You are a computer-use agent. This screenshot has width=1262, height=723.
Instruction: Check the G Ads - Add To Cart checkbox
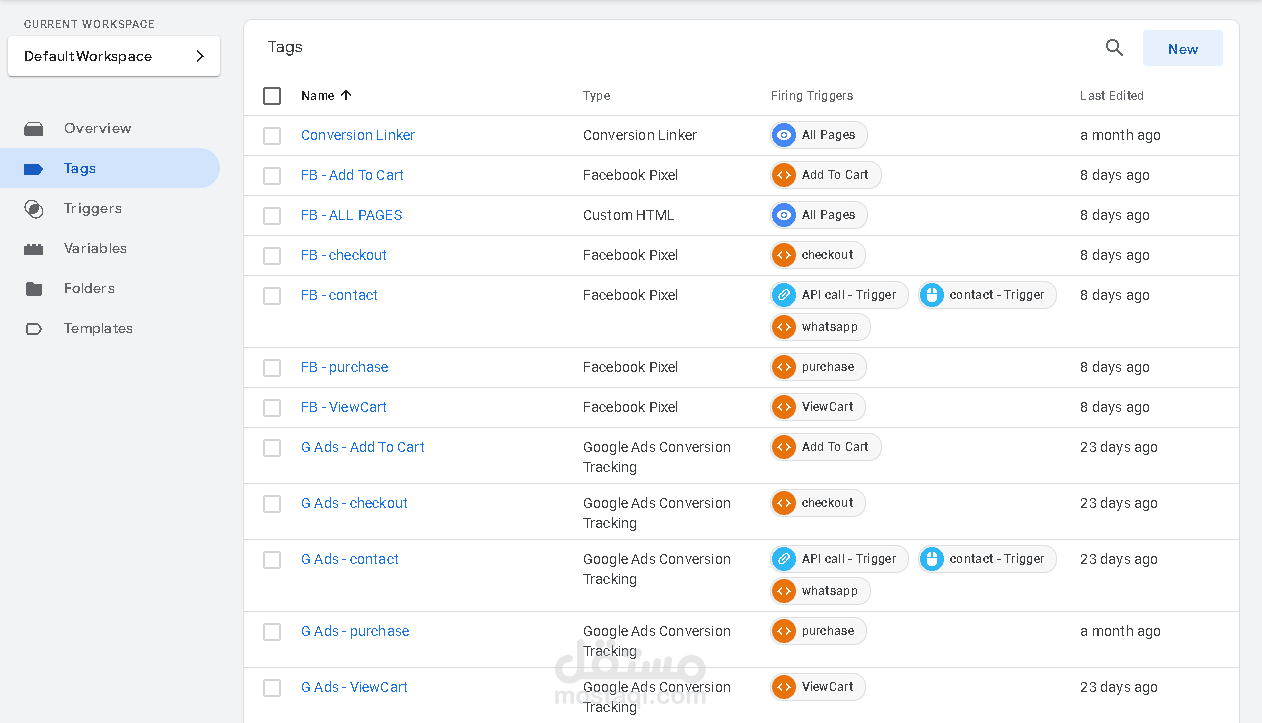point(272,448)
